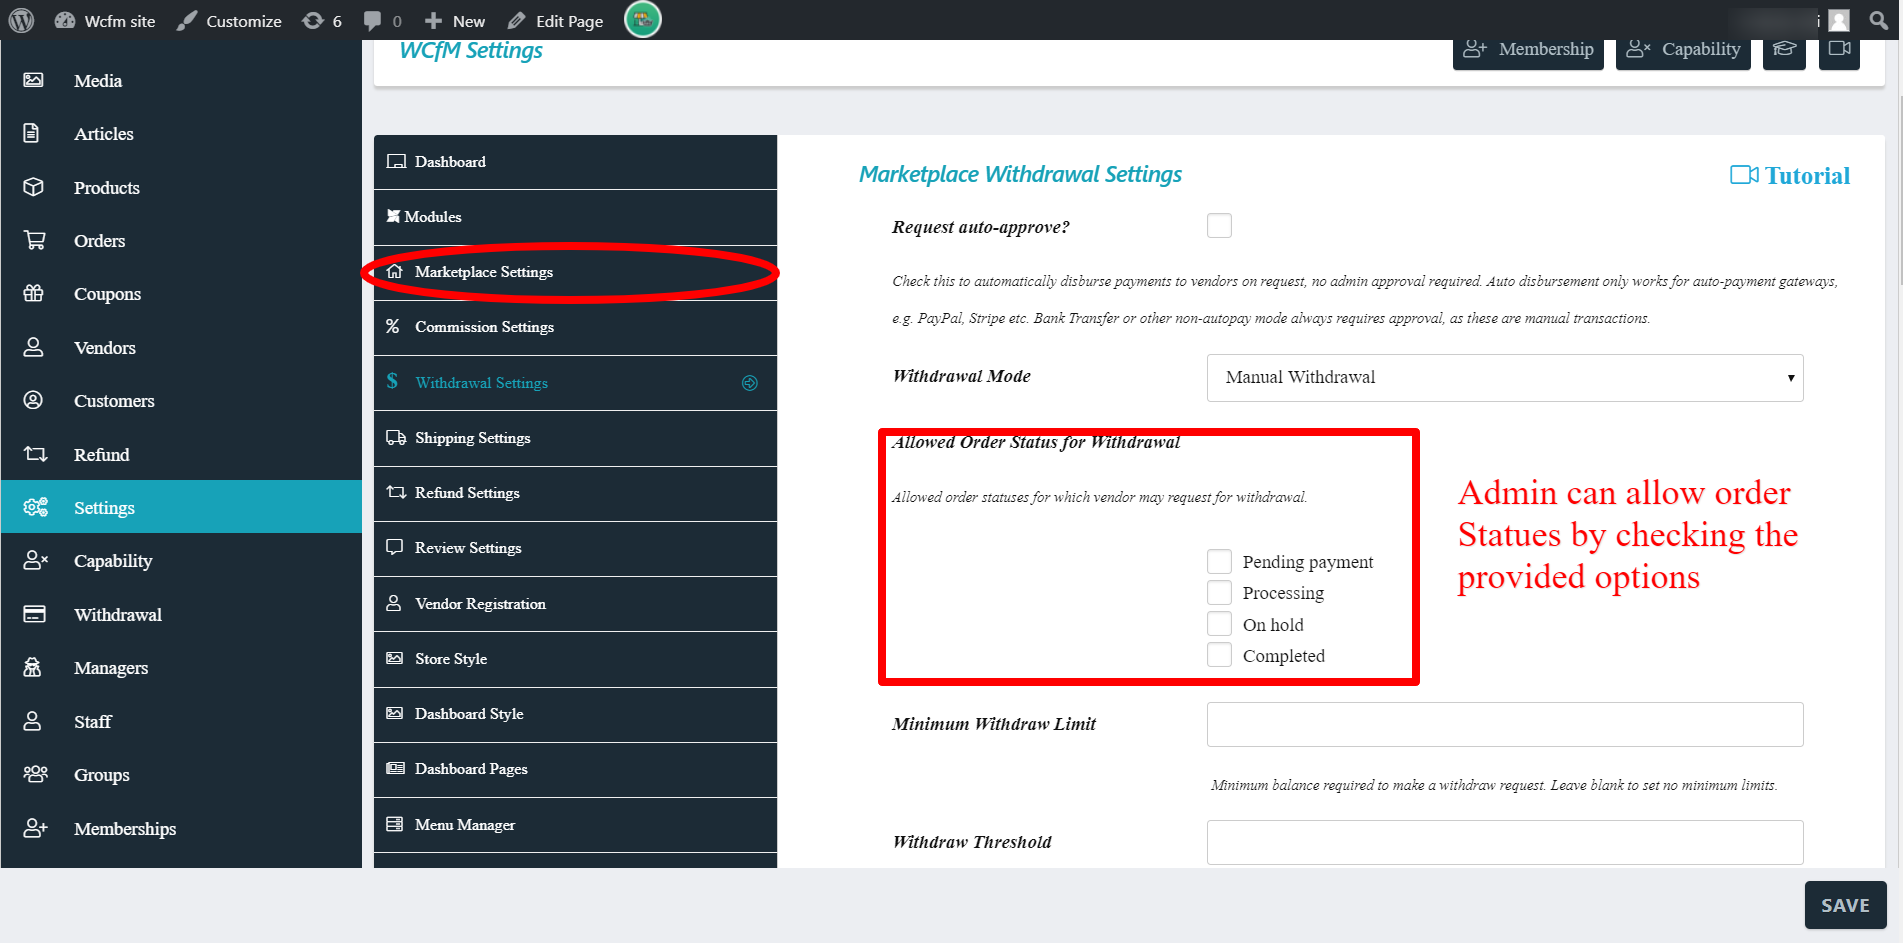The image size is (1903, 943).
Task: Click the dollar icon of Withdrawal Settings
Action: click(392, 381)
